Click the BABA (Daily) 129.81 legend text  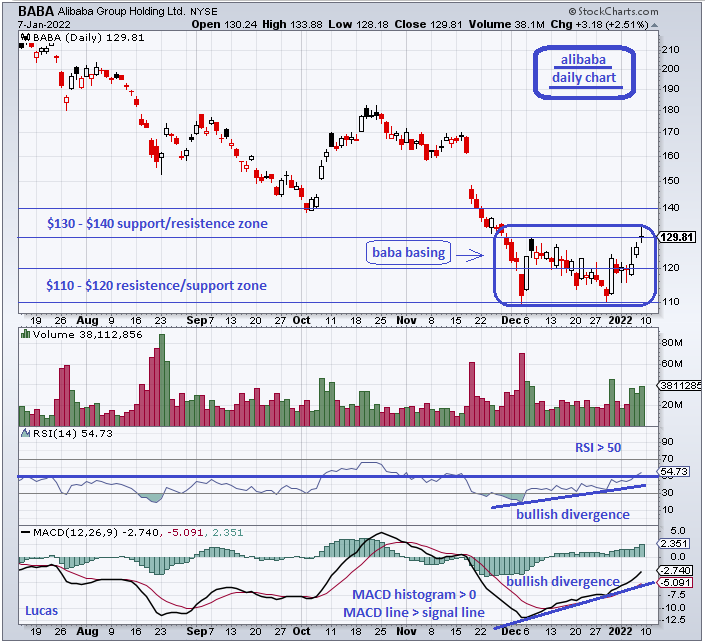point(89,38)
